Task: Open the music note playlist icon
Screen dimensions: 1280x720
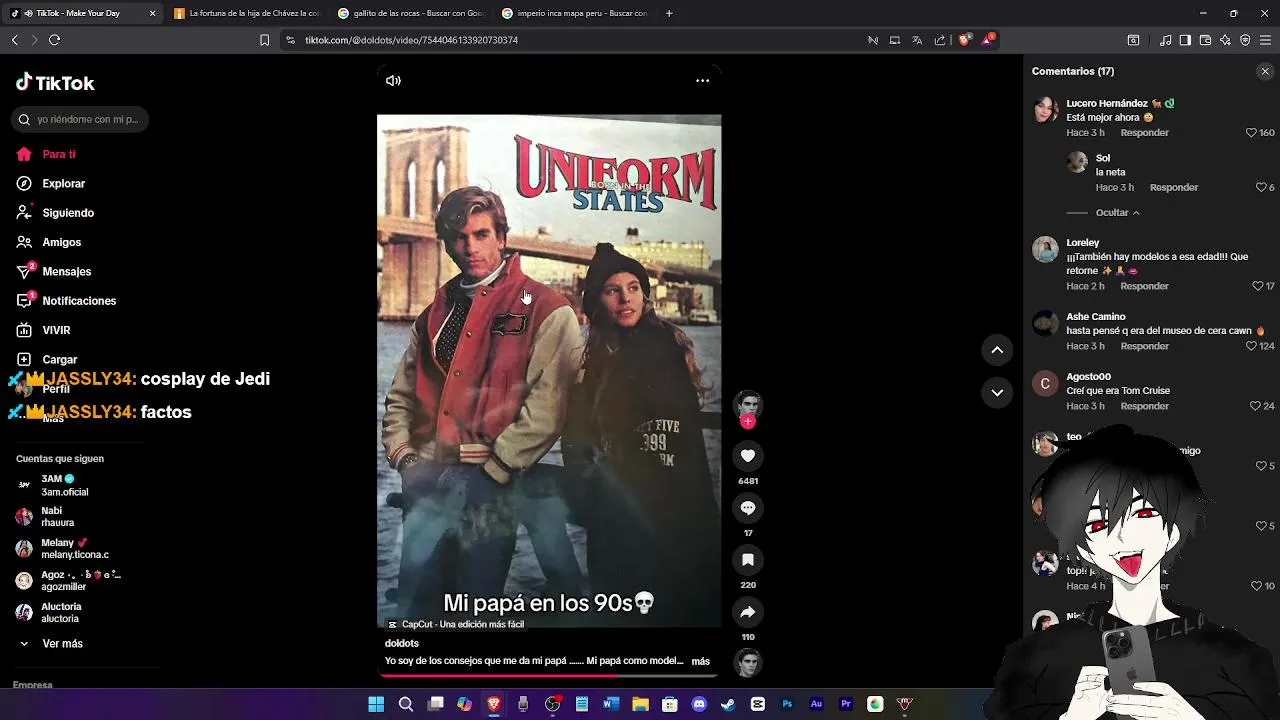Action: 1165,40
